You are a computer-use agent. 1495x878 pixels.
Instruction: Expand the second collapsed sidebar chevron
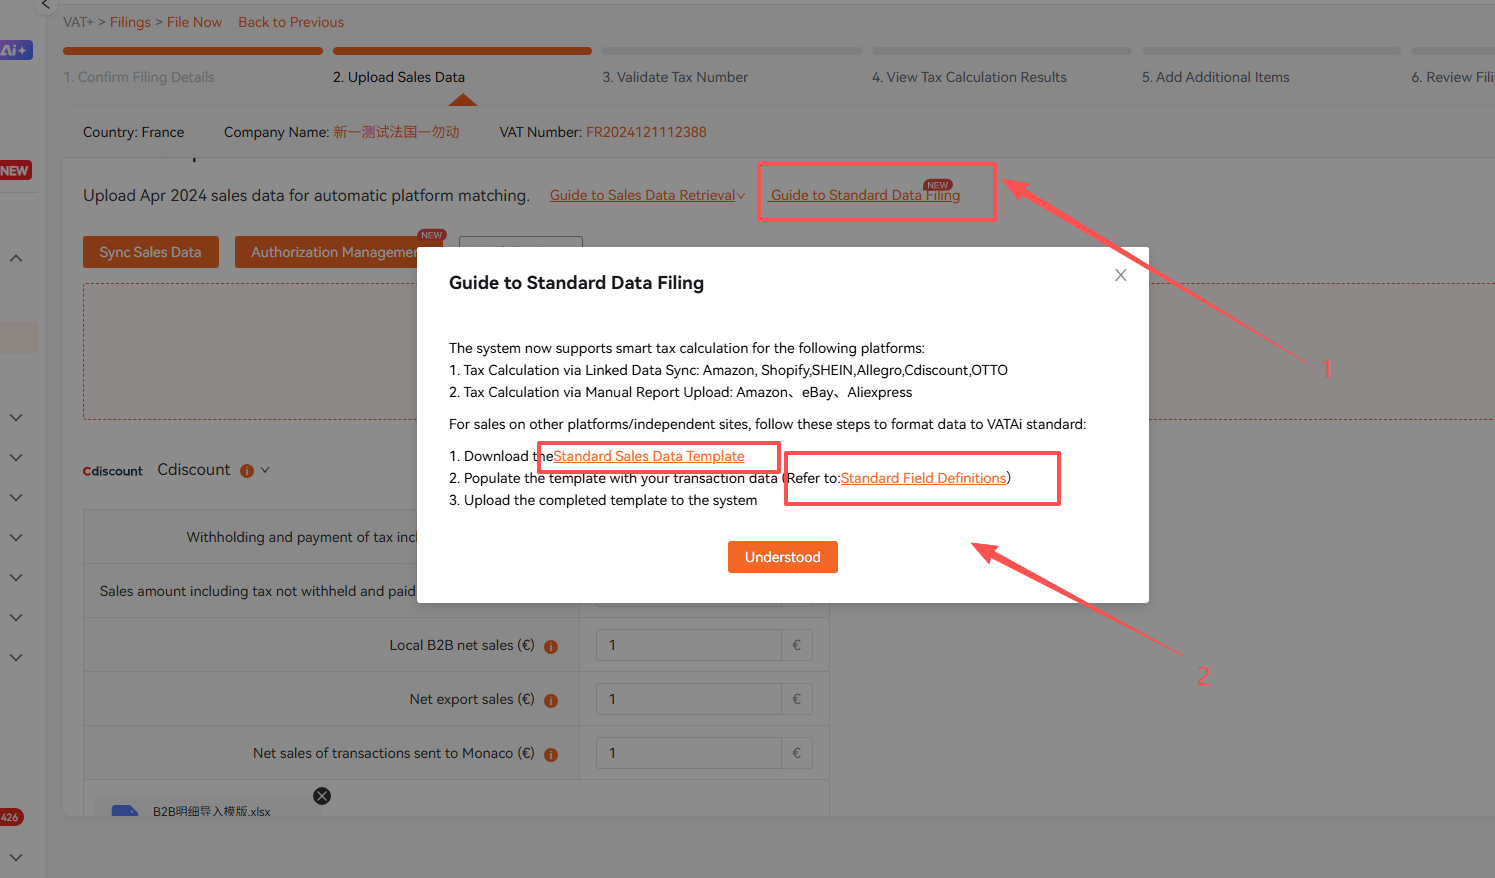(16, 457)
